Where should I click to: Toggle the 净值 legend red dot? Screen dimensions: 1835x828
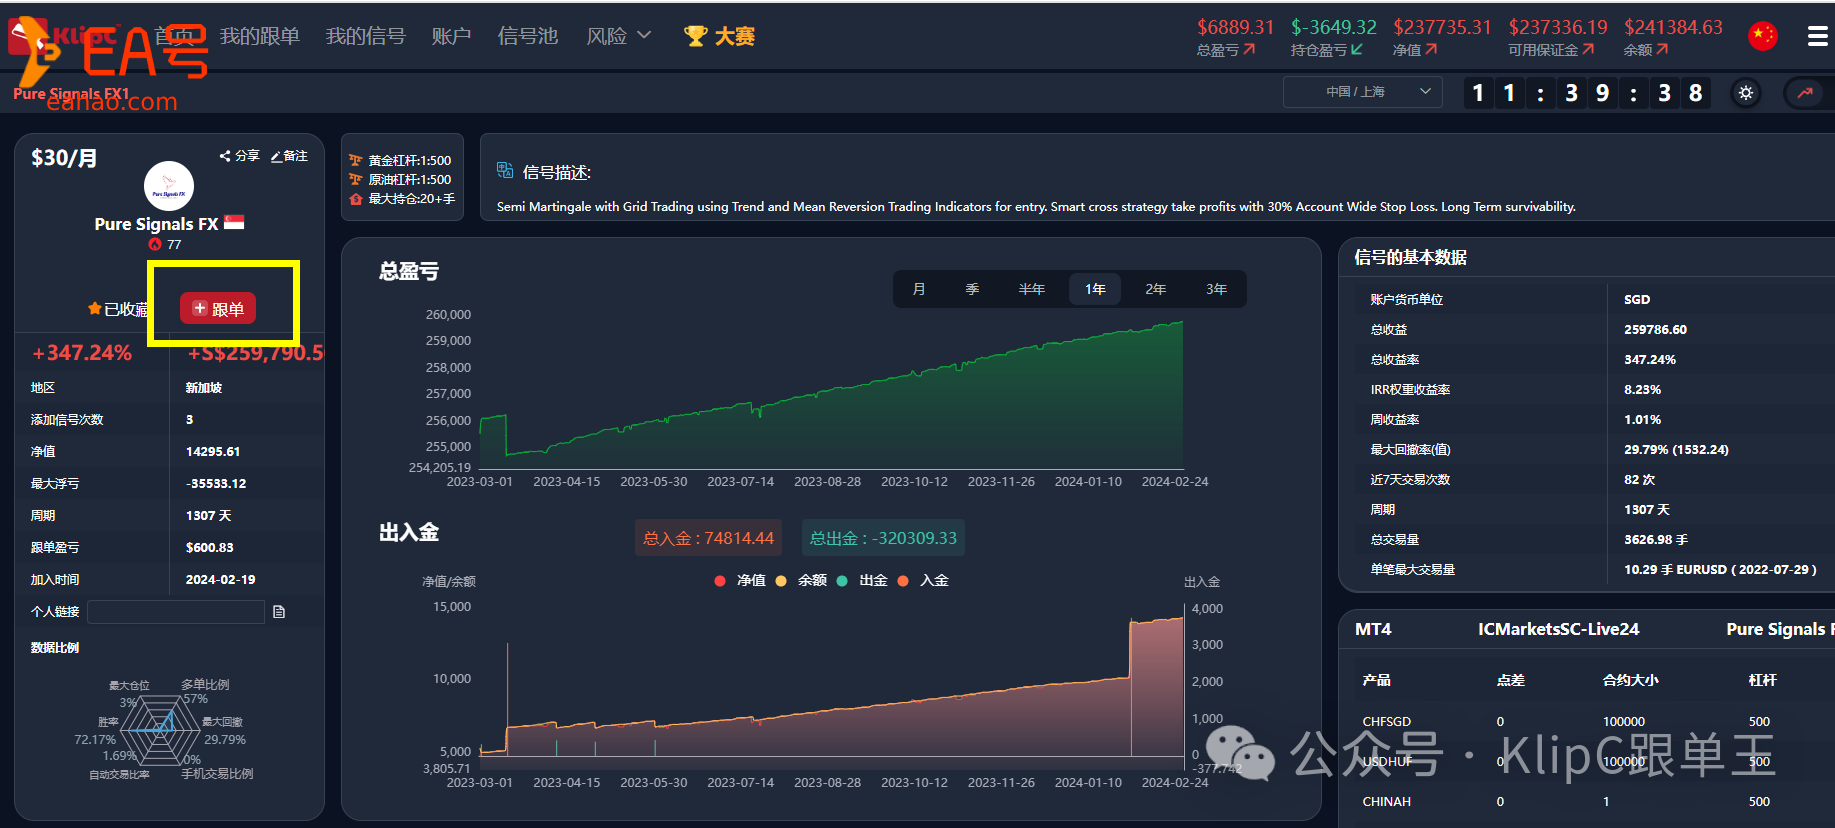(x=720, y=581)
